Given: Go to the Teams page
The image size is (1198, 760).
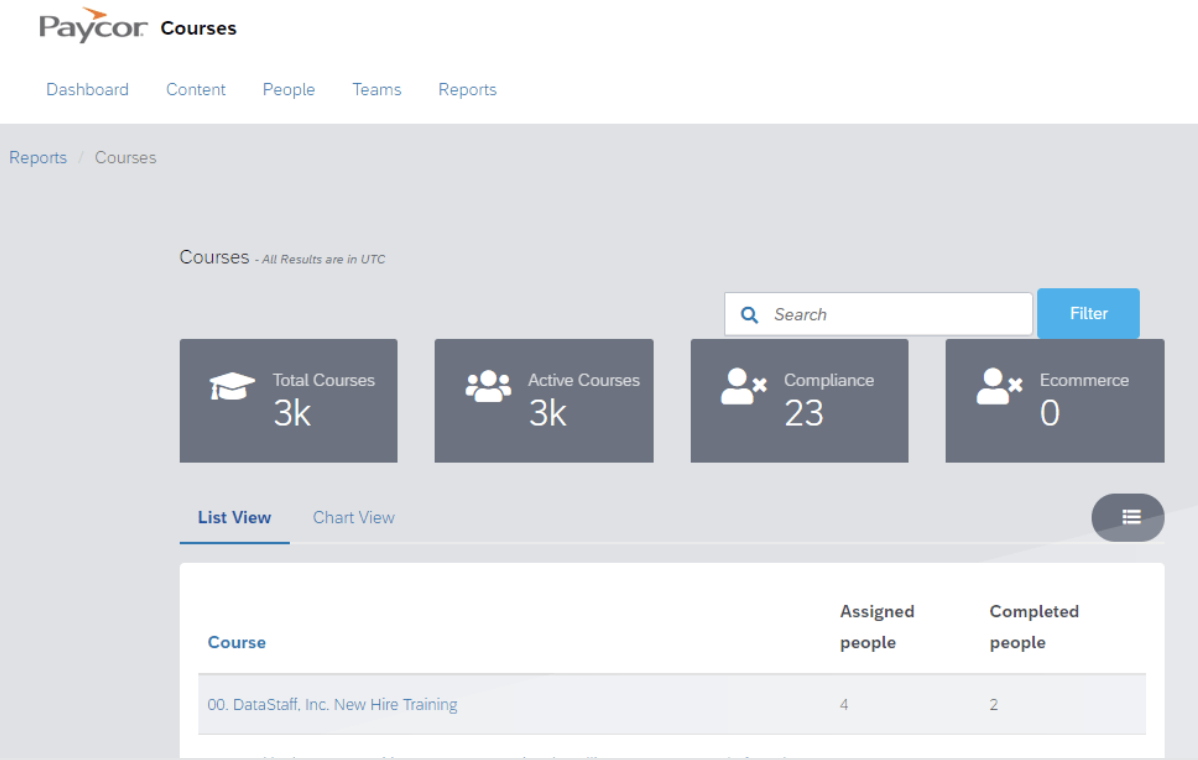Looking at the screenshot, I should tap(376, 89).
